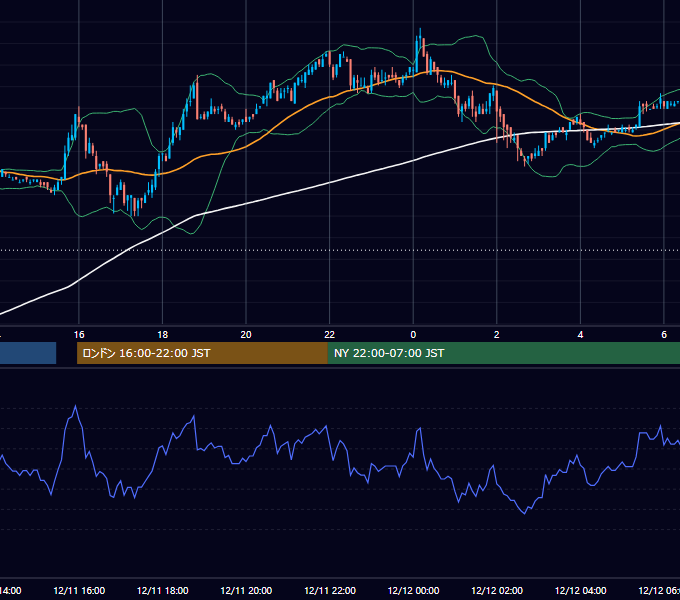Click the 0 hour axis label
The width and height of the screenshot is (680, 600).
click(413, 335)
